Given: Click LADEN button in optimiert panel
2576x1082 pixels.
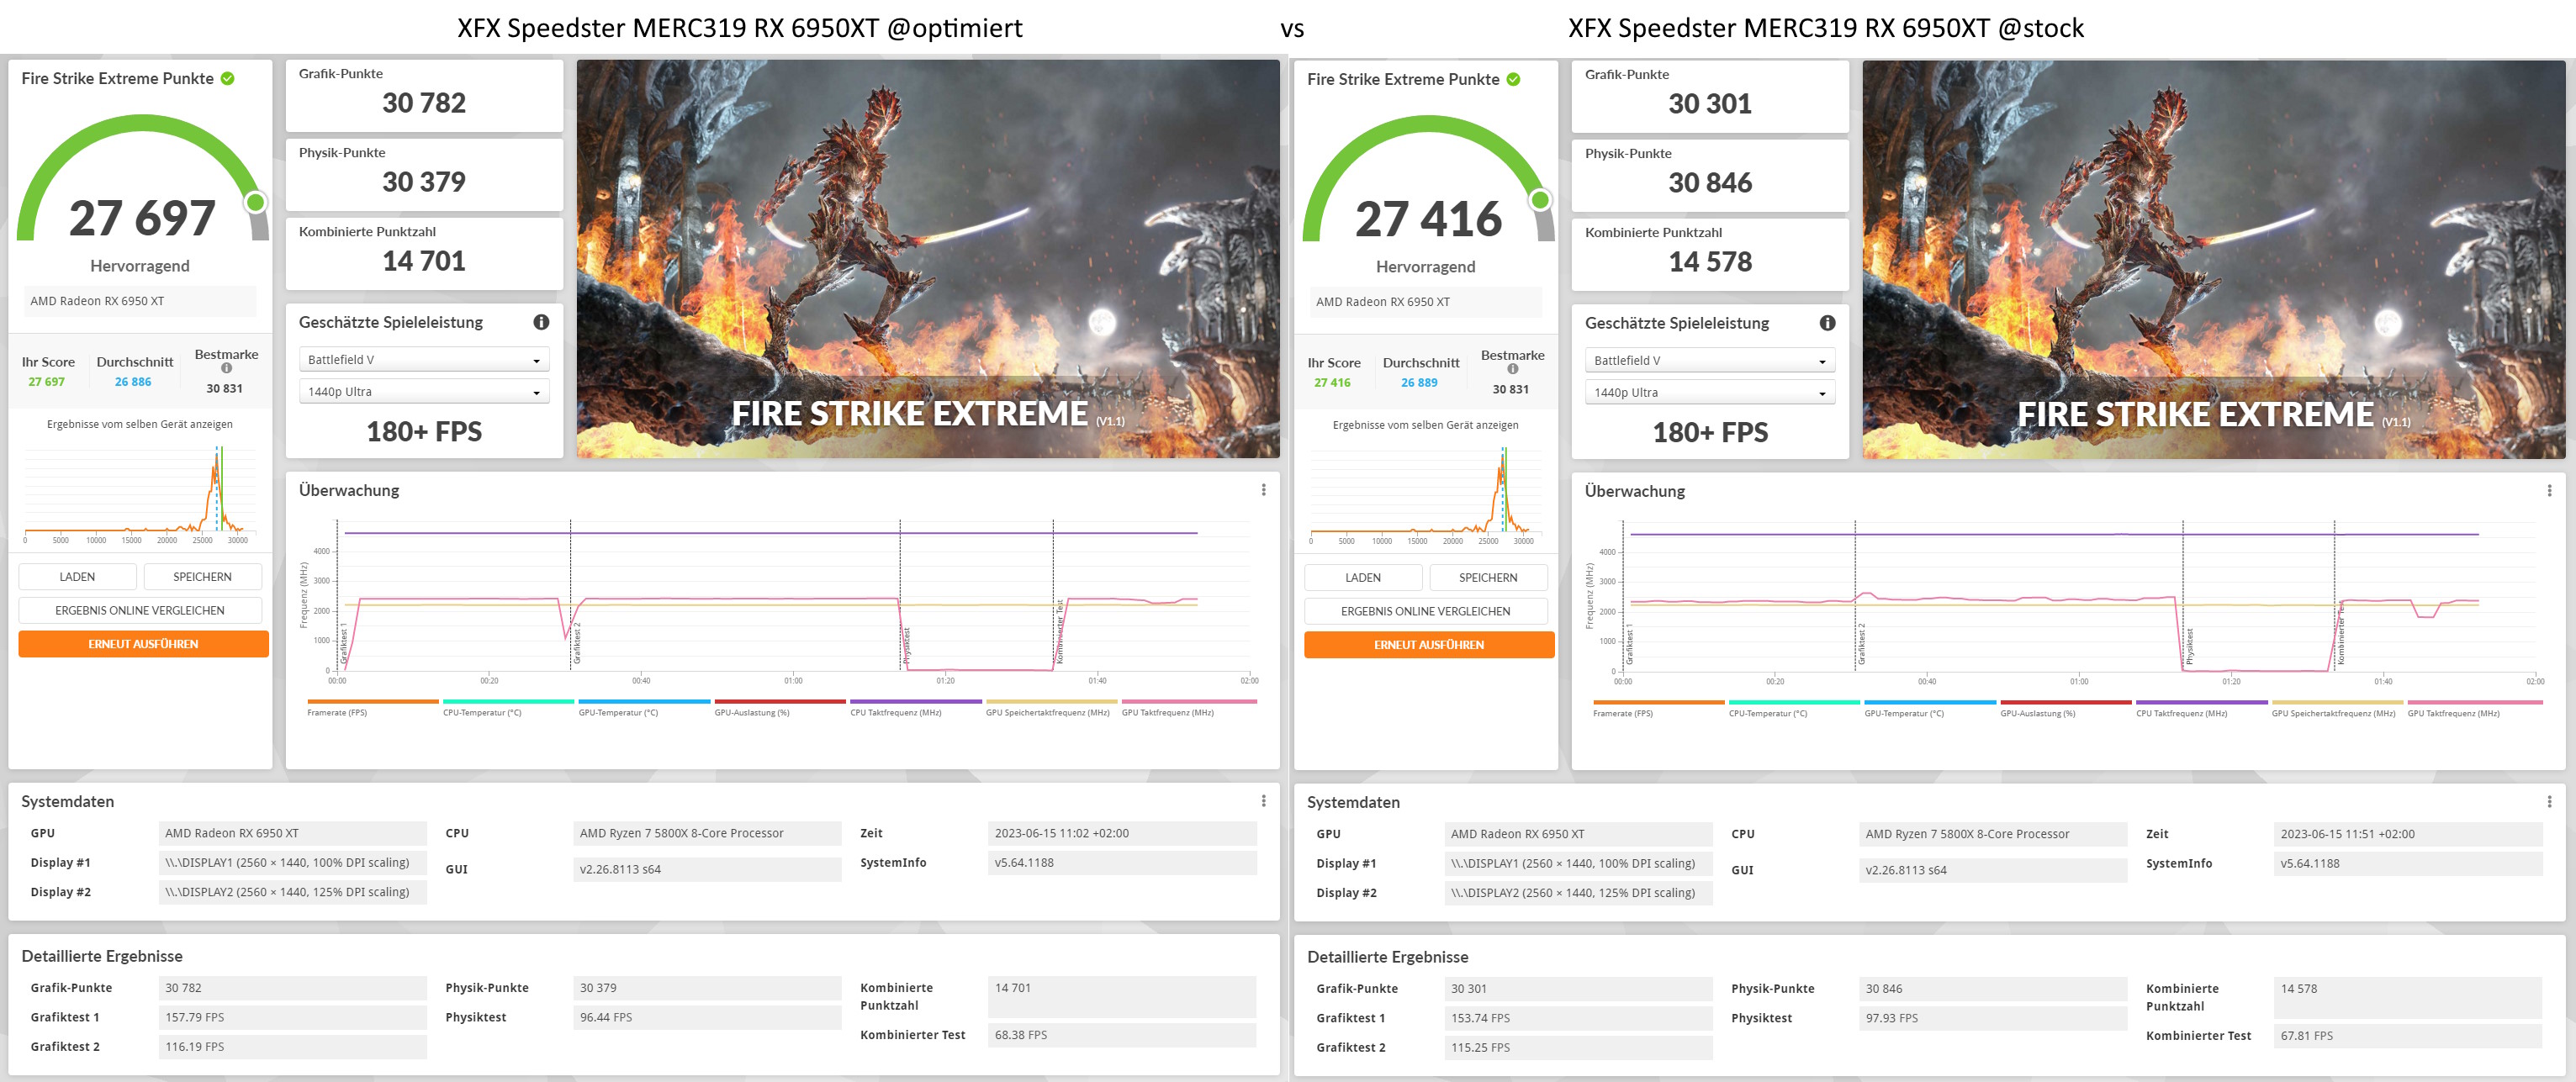Looking at the screenshot, I should (77, 577).
